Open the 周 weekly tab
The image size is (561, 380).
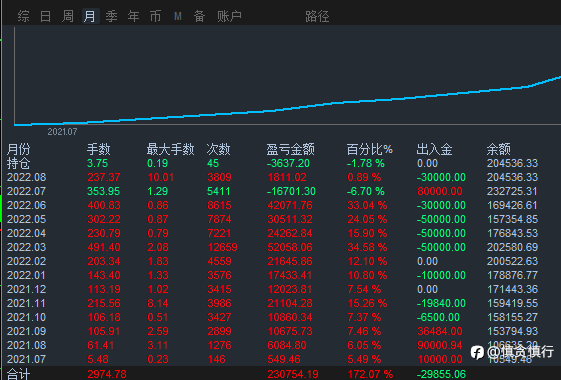click(x=68, y=16)
